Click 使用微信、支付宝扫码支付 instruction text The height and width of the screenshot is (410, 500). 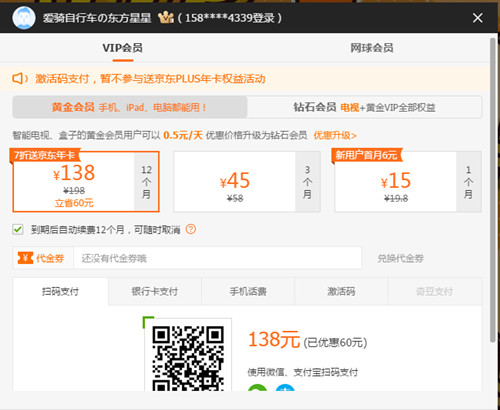click(302, 372)
